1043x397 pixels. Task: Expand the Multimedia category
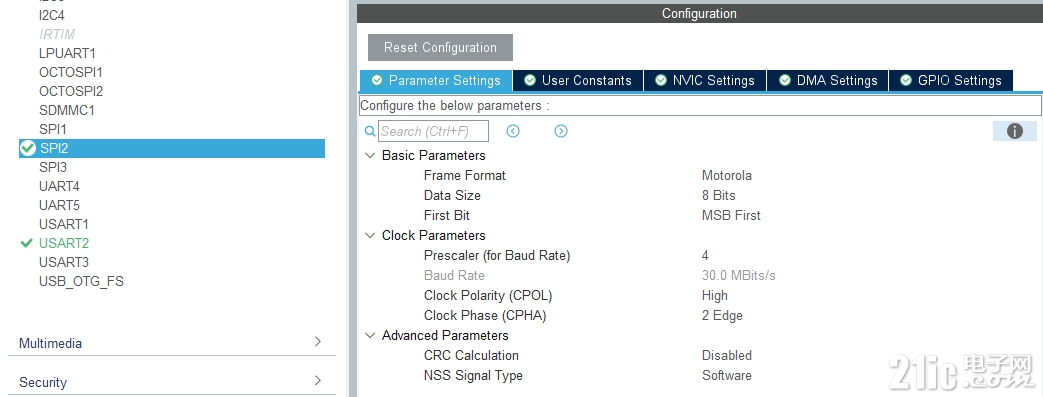point(317,342)
